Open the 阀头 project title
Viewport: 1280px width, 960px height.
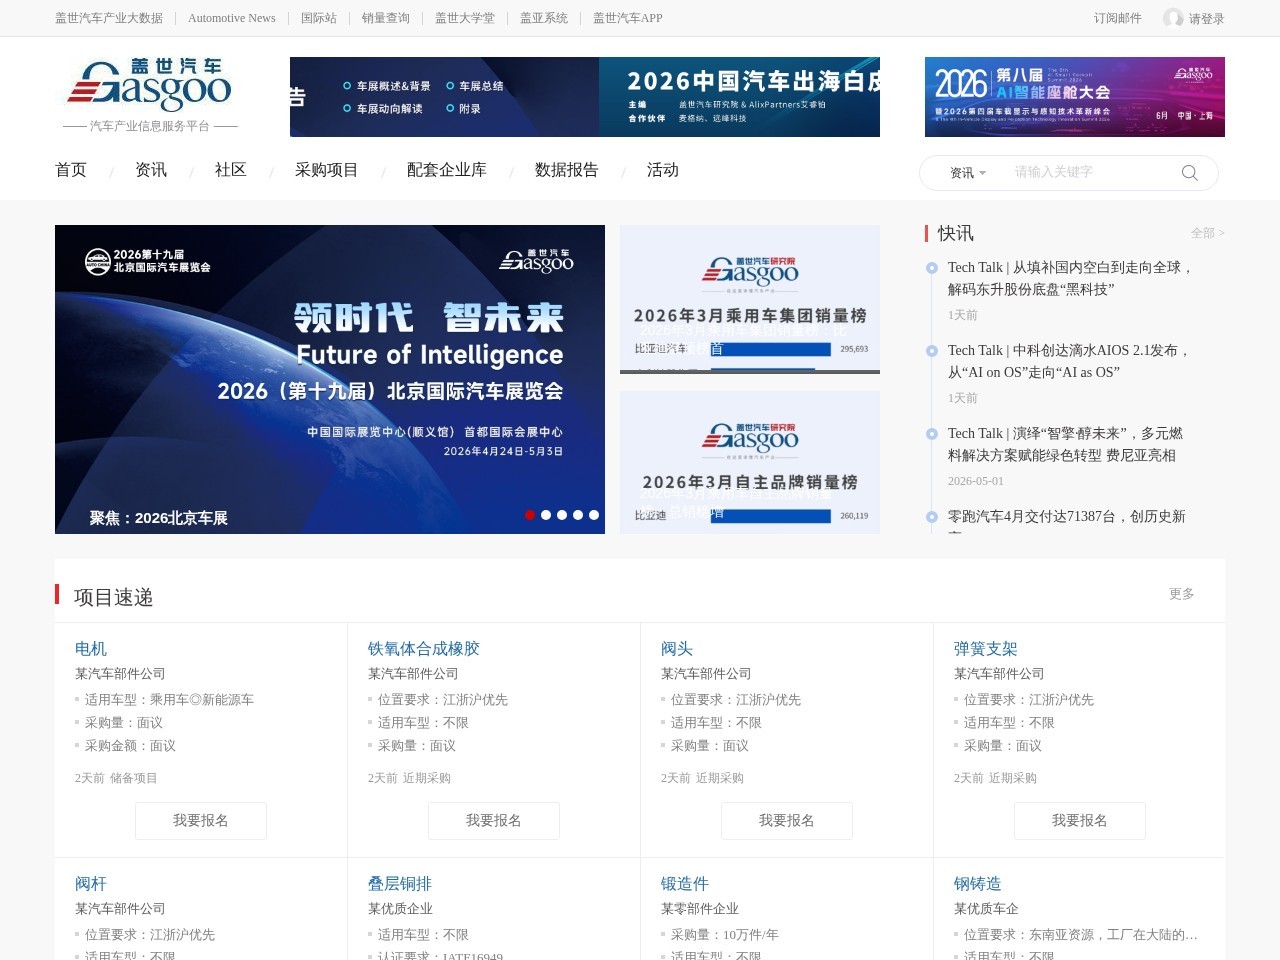pos(677,649)
